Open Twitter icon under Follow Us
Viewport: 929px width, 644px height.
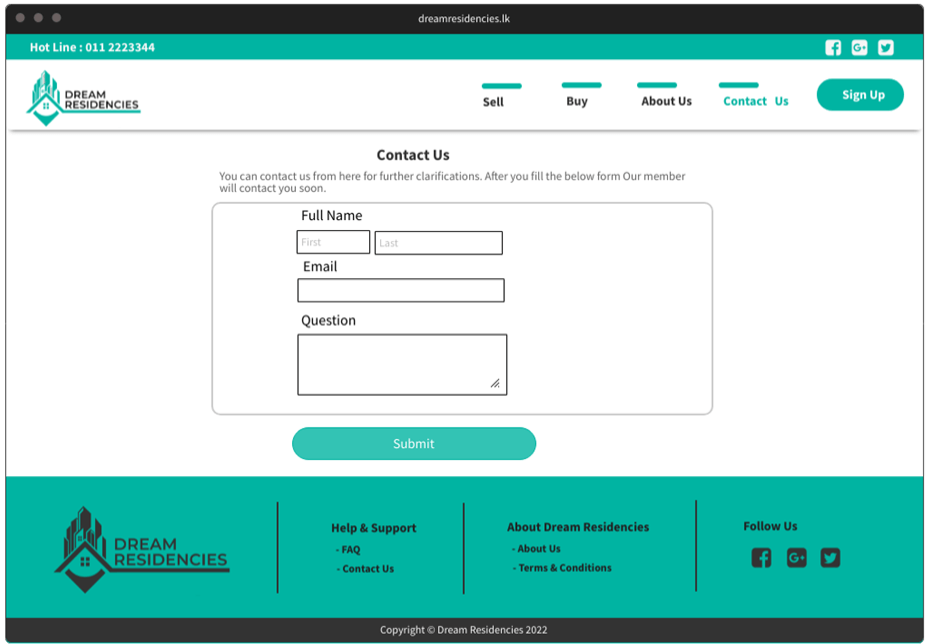click(x=830, y=558)
